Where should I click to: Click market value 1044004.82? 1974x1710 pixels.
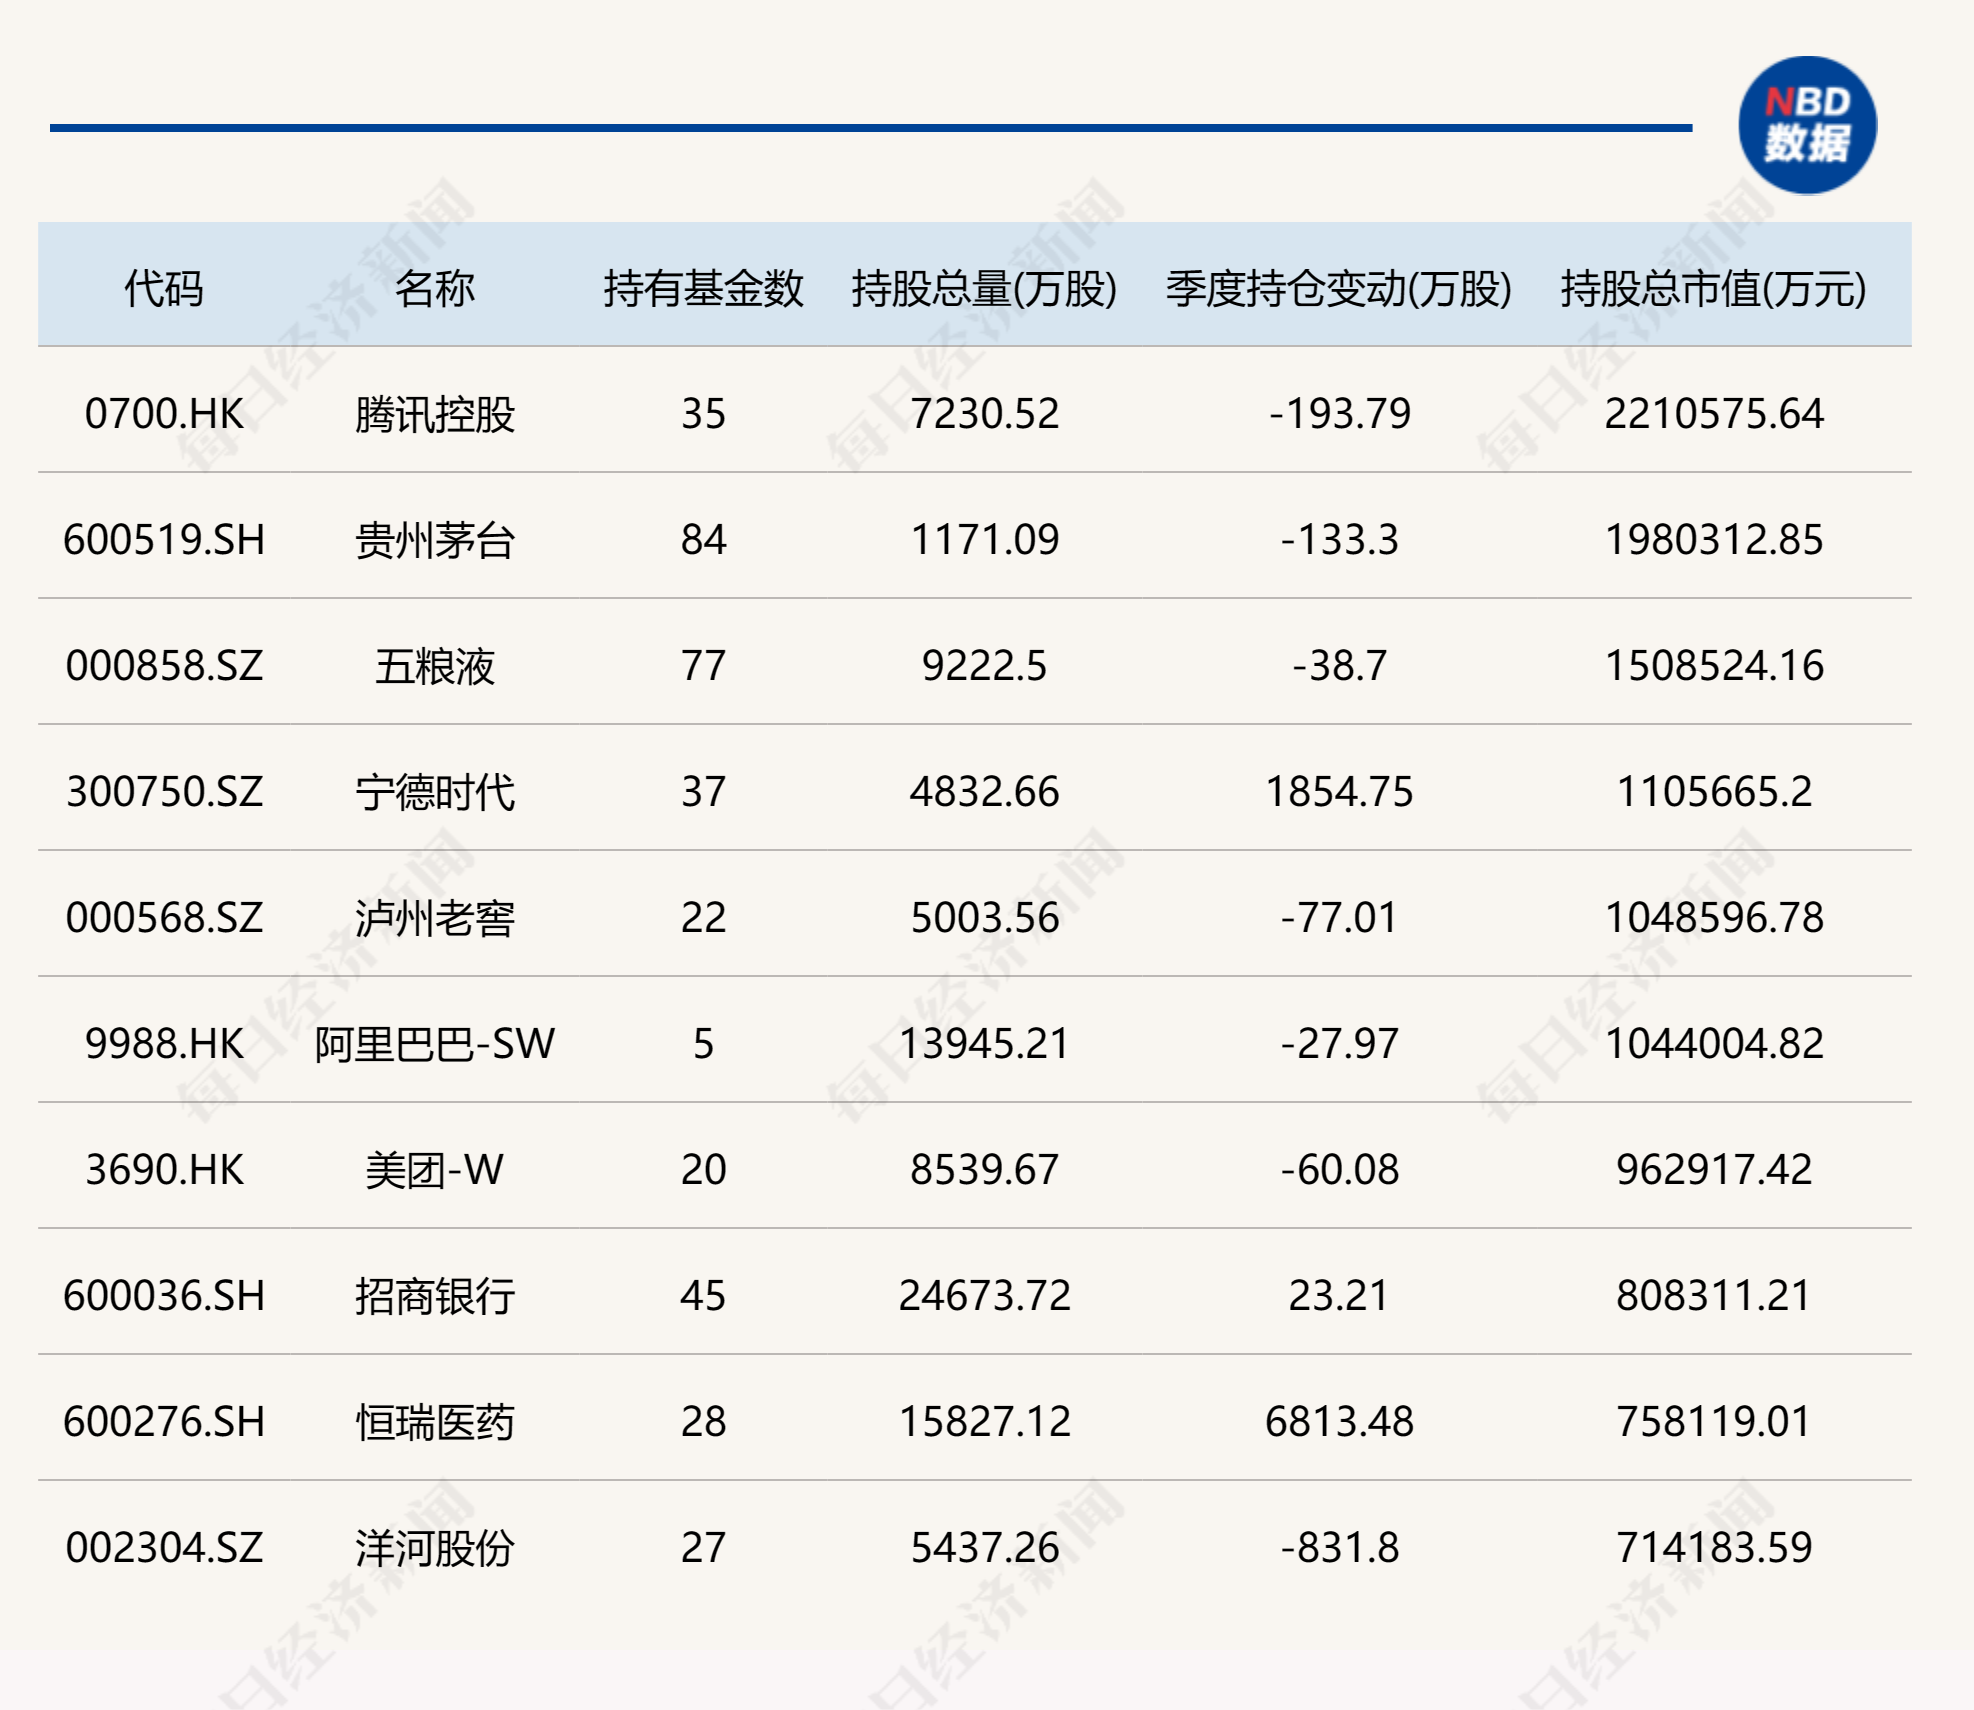click(x=1714, y=1044)
